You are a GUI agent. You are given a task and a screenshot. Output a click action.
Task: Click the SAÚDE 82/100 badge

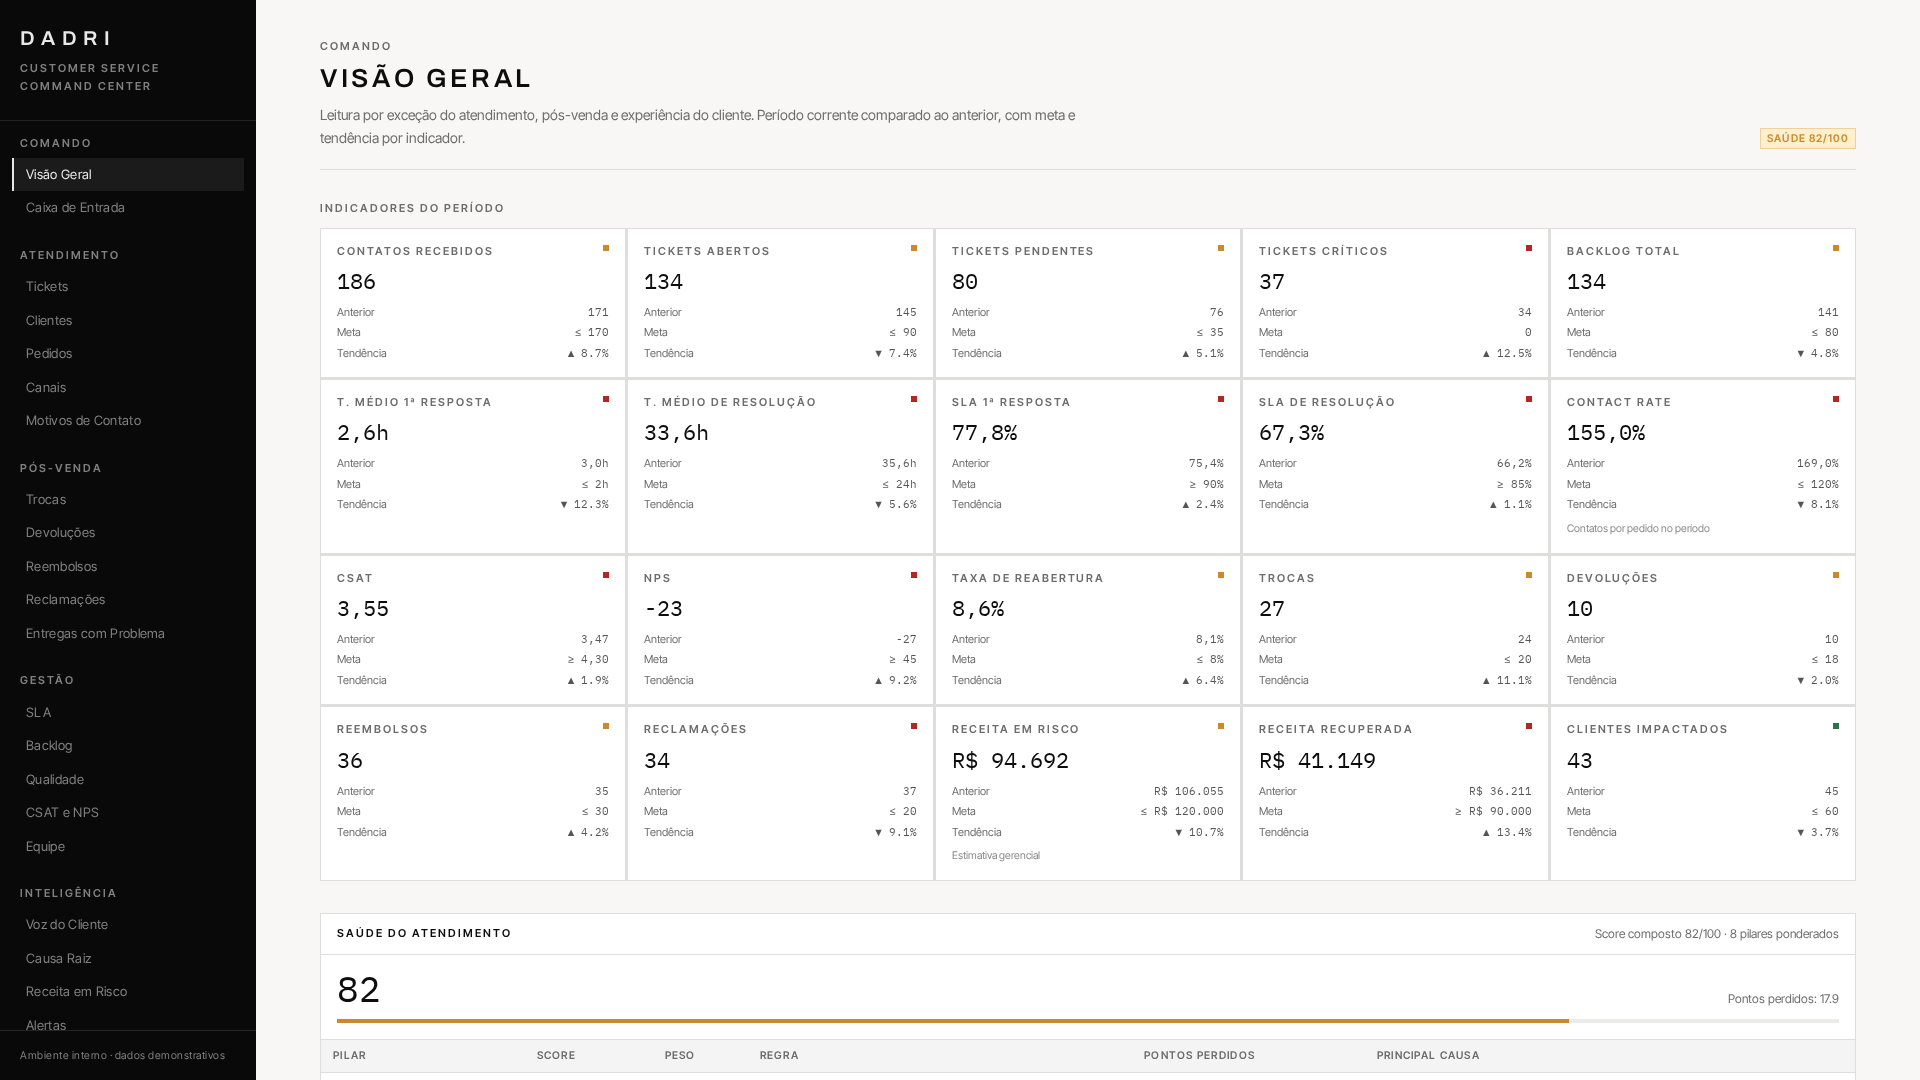(1807, 139)
